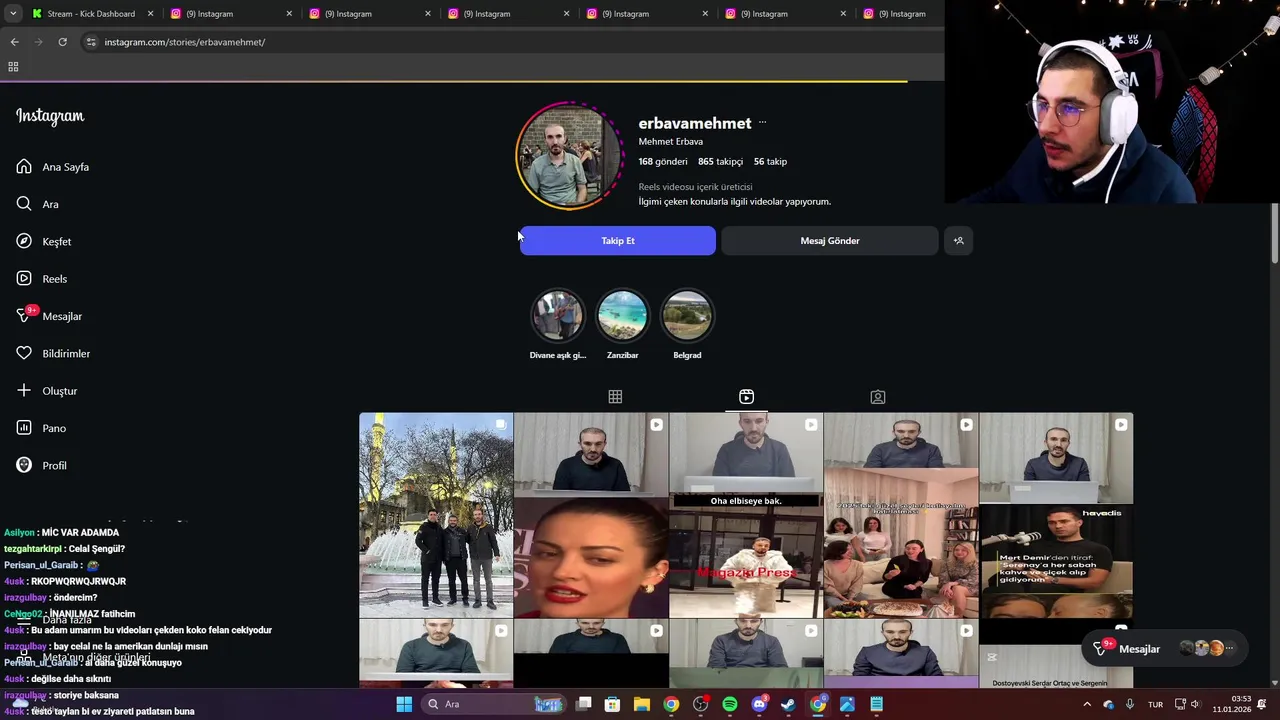Open Reels from the sidebar
Screen dimensions: 1280x720
point(41,279)
